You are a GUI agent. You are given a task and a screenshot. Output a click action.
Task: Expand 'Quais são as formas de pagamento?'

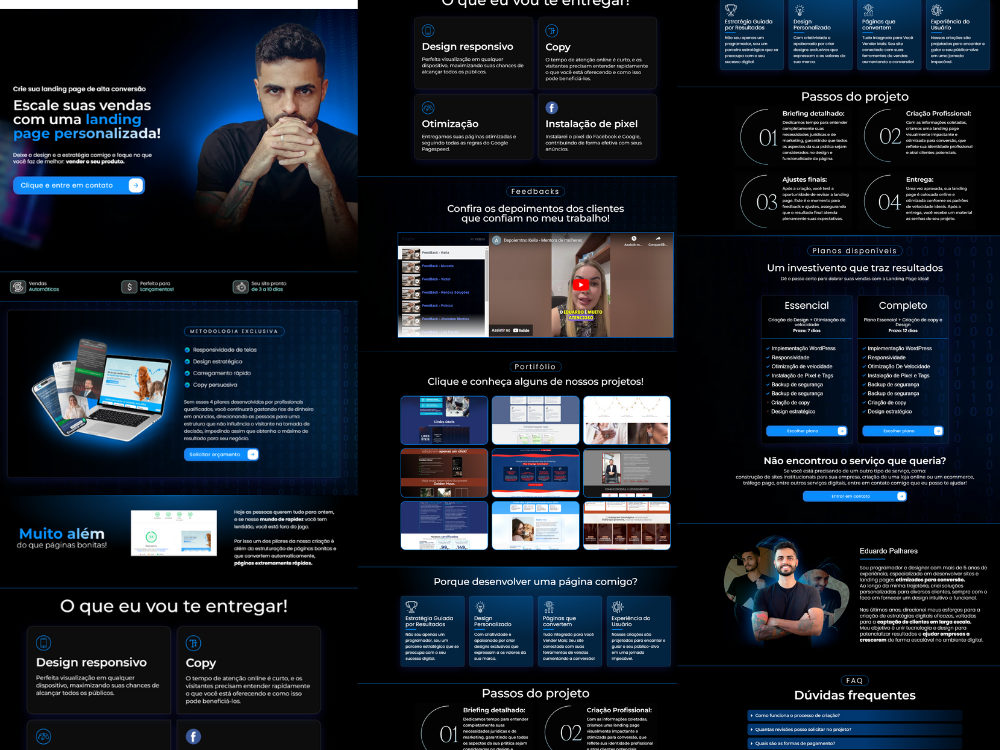[x=855, y=744]
